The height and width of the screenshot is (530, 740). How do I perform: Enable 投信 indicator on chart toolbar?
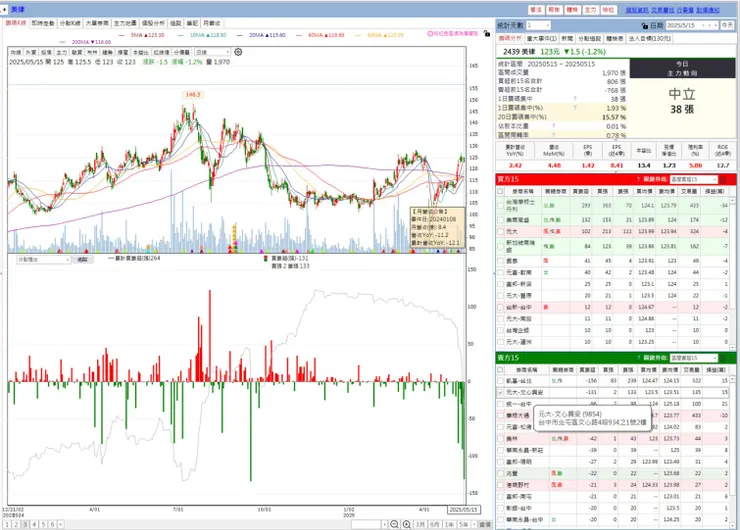click(46, 52)
